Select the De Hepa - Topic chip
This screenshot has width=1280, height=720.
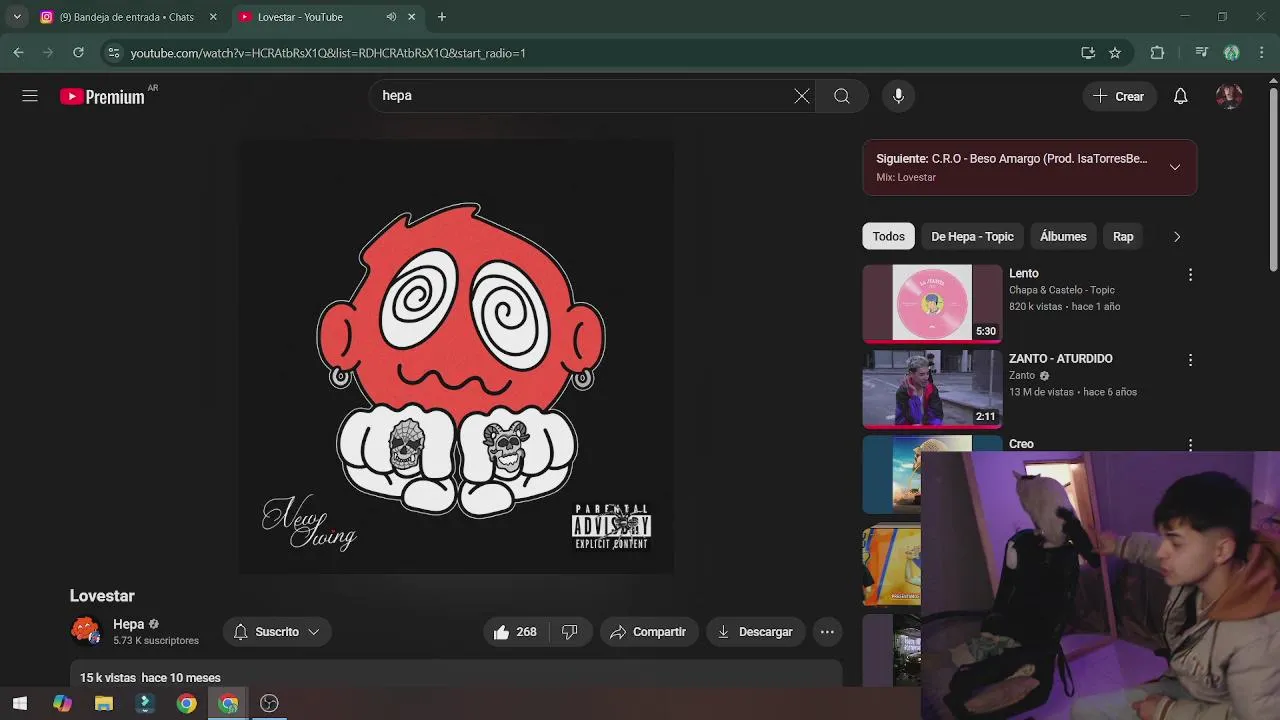[x=972, y=237]
